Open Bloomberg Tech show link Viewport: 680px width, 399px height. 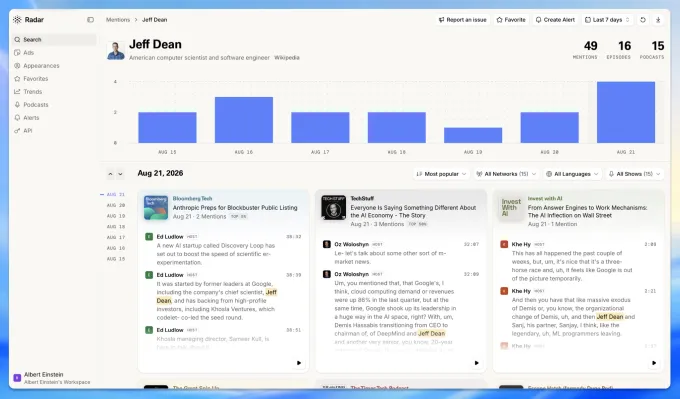[193, 199]
